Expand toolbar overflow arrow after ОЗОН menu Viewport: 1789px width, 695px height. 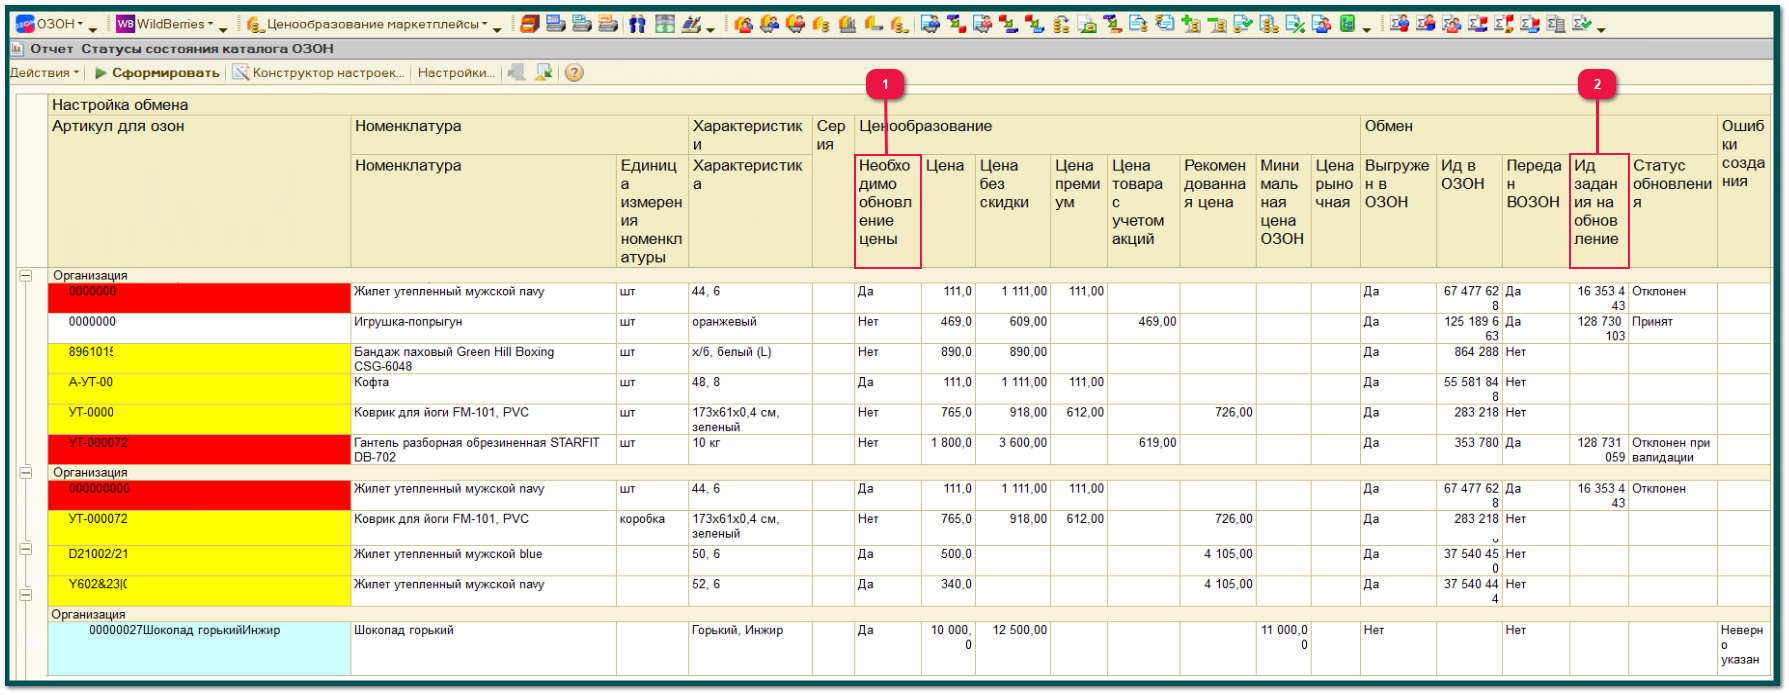(x=93, y=29)
